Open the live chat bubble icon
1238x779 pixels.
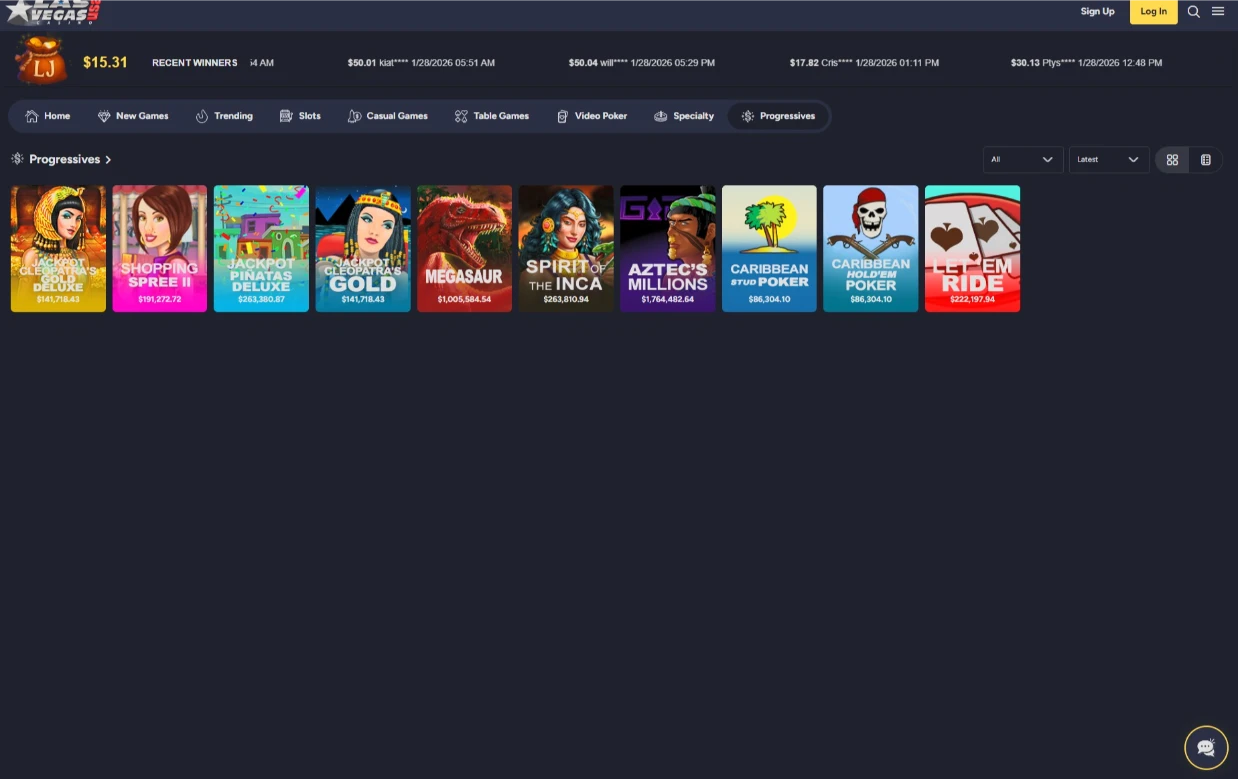pos(1206,747)
